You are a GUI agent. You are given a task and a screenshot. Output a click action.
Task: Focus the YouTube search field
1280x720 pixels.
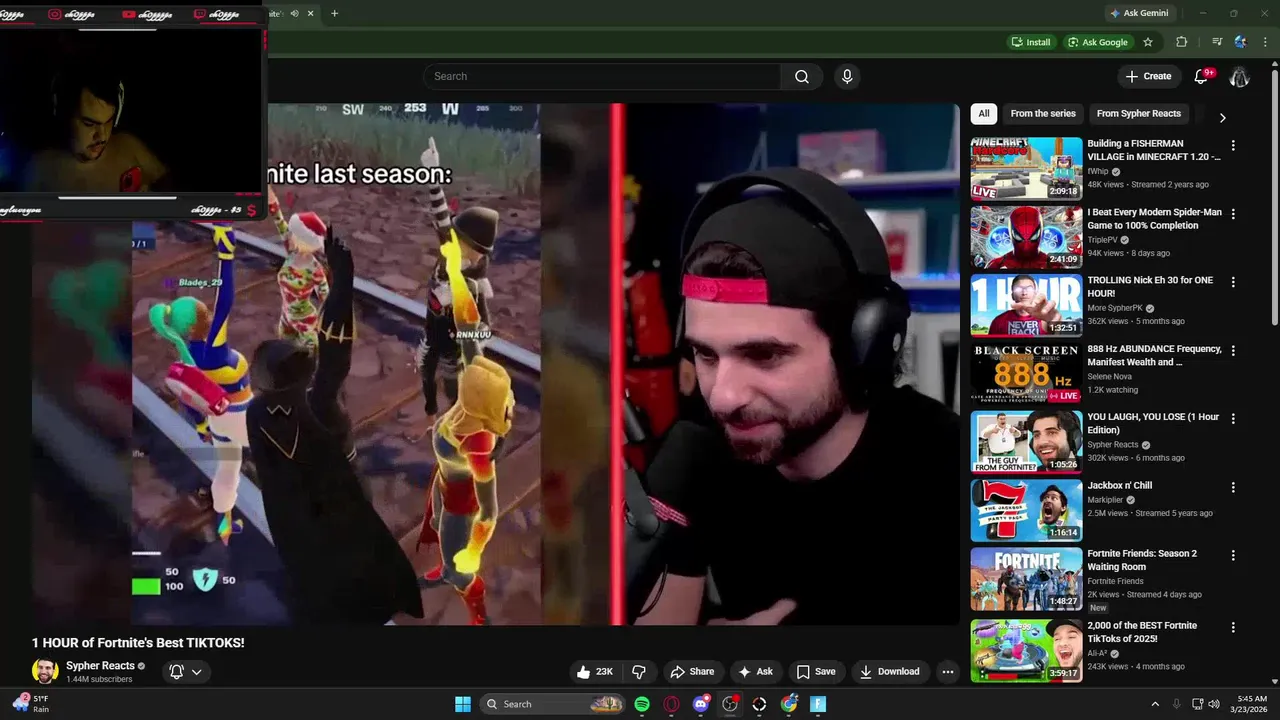(x=602, y=76)
